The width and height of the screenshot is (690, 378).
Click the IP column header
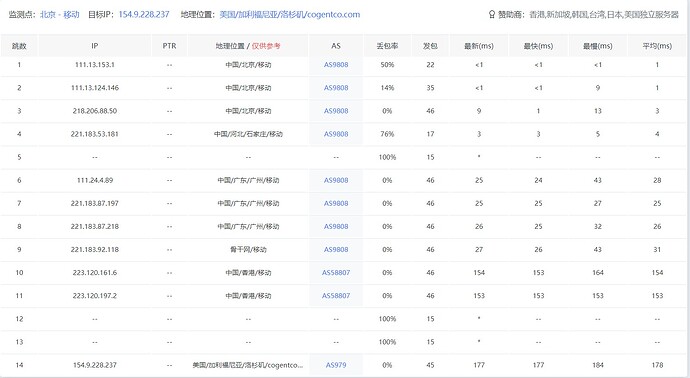95,46
